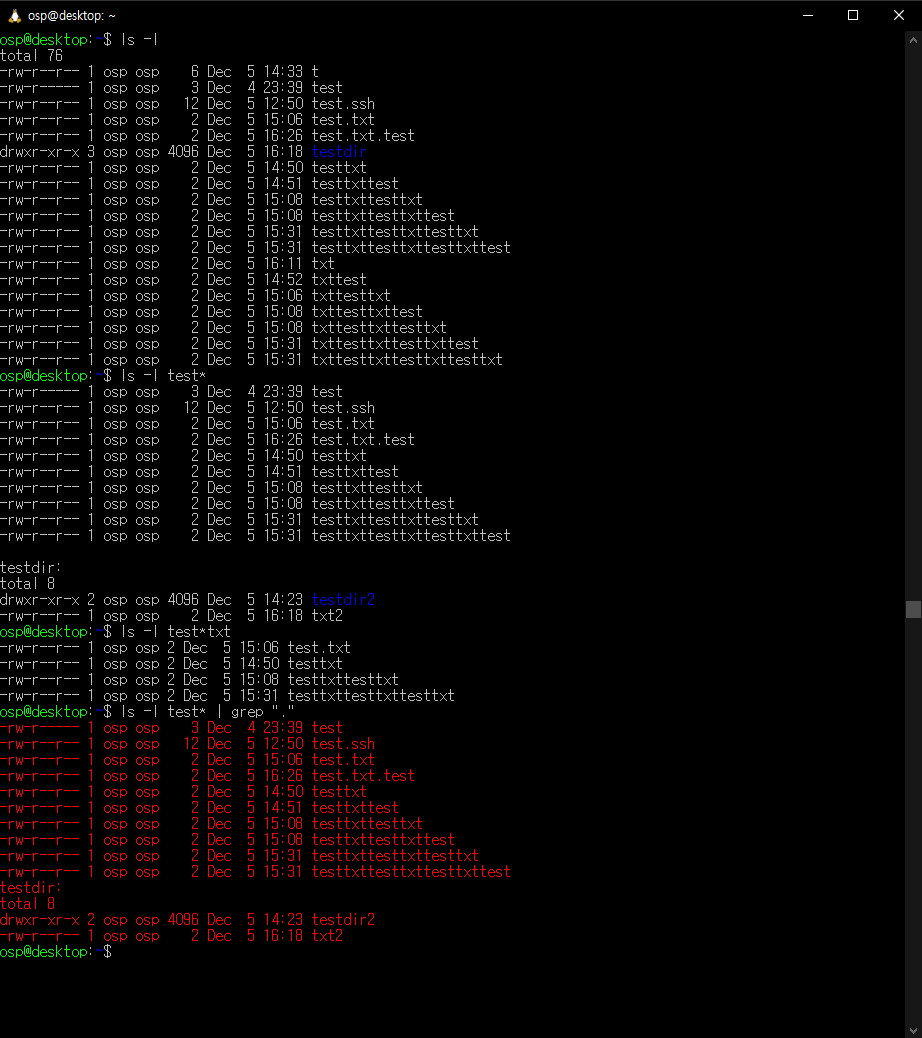This screenshot has width=922, height=1038.
Task: Click red 'test.ssh' filename
Action: 343,744
